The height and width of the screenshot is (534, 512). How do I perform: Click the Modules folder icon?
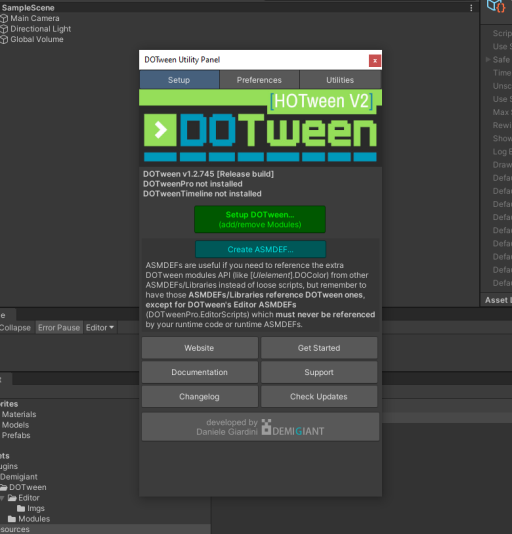tap(12, 519)
